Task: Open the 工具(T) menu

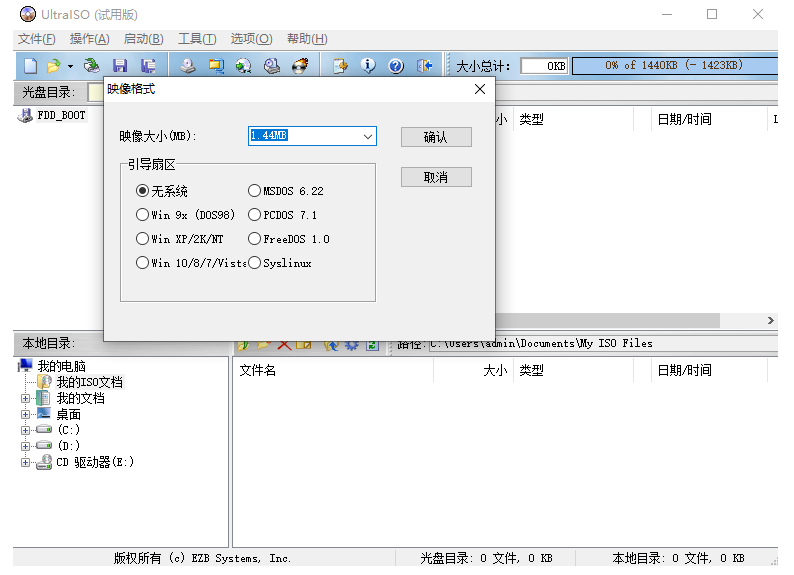Action: pyautogui.click(x=197, y=39)
